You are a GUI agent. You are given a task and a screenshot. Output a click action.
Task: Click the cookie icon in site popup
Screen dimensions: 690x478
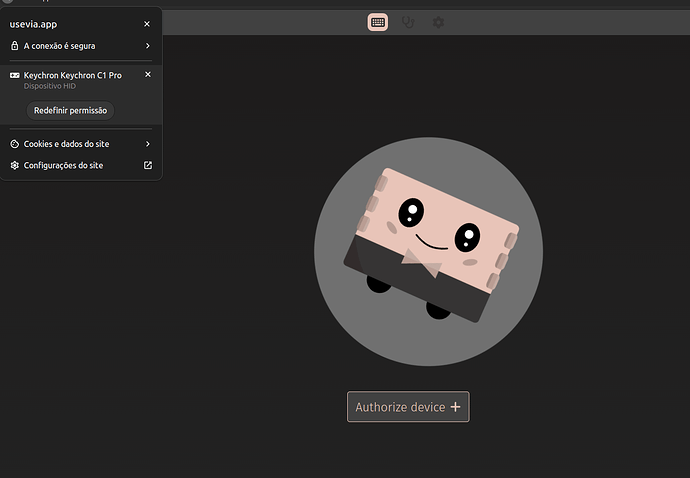click(x=15, y=144)
